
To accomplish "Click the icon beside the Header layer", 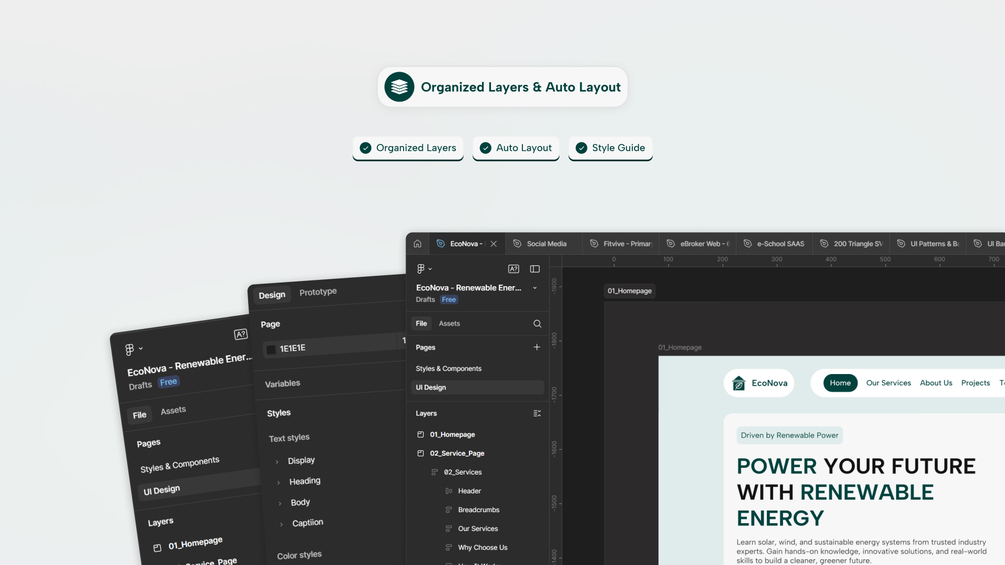I will pyautogui.click(x=449, y=491).
